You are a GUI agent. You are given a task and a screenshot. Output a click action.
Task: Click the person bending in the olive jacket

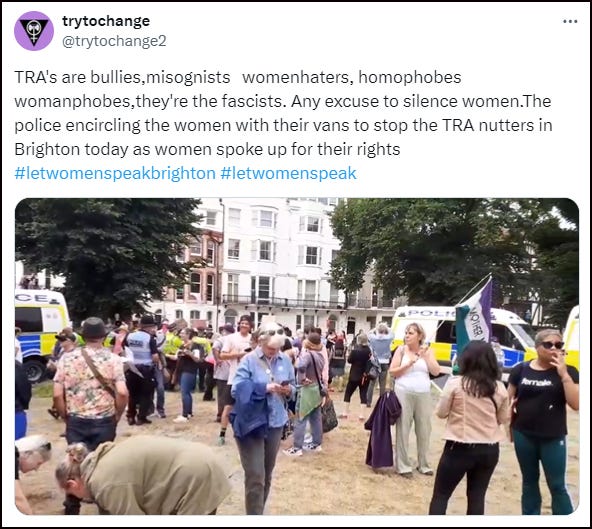click(x=145, y=475)
